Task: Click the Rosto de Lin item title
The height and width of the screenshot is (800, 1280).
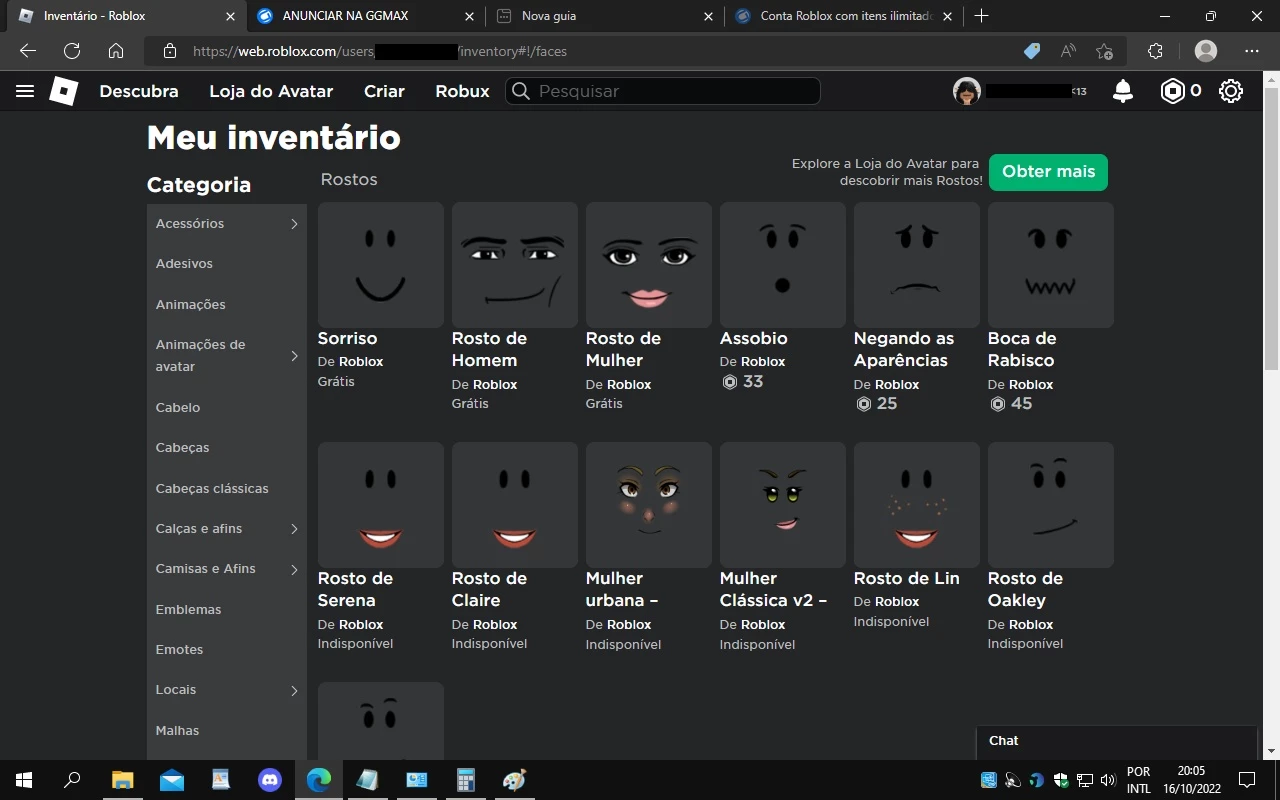Action: coord(907,578)
